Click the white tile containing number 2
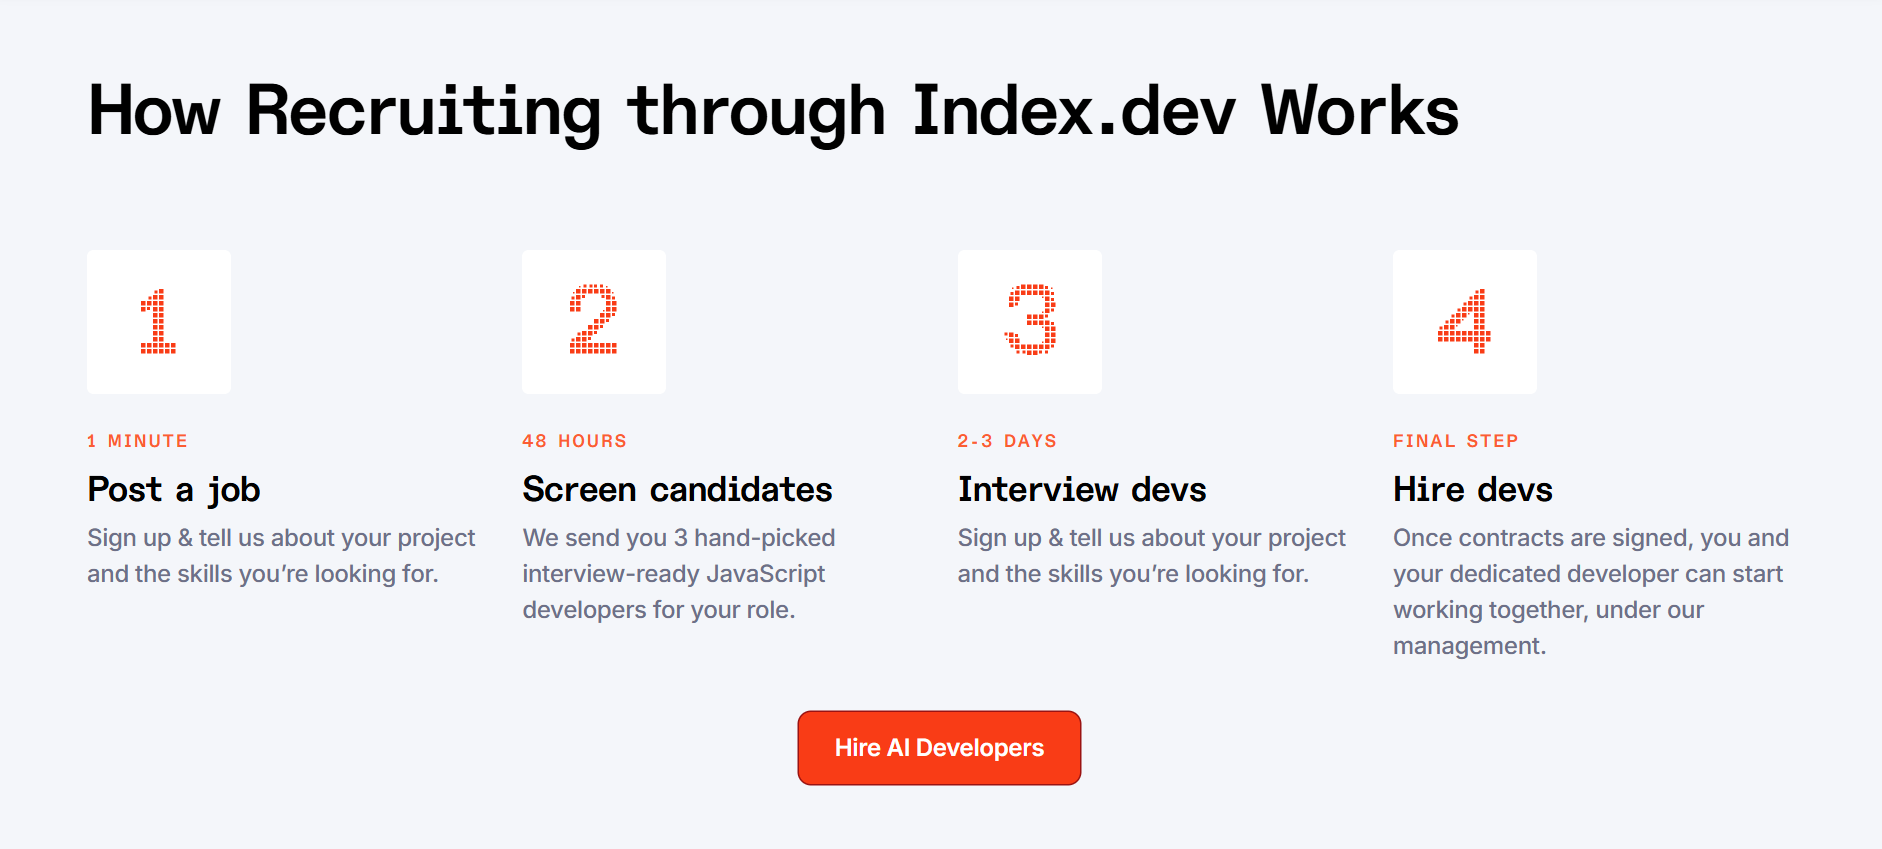Viewport: 1882px width, 849px height. (593, 321)
